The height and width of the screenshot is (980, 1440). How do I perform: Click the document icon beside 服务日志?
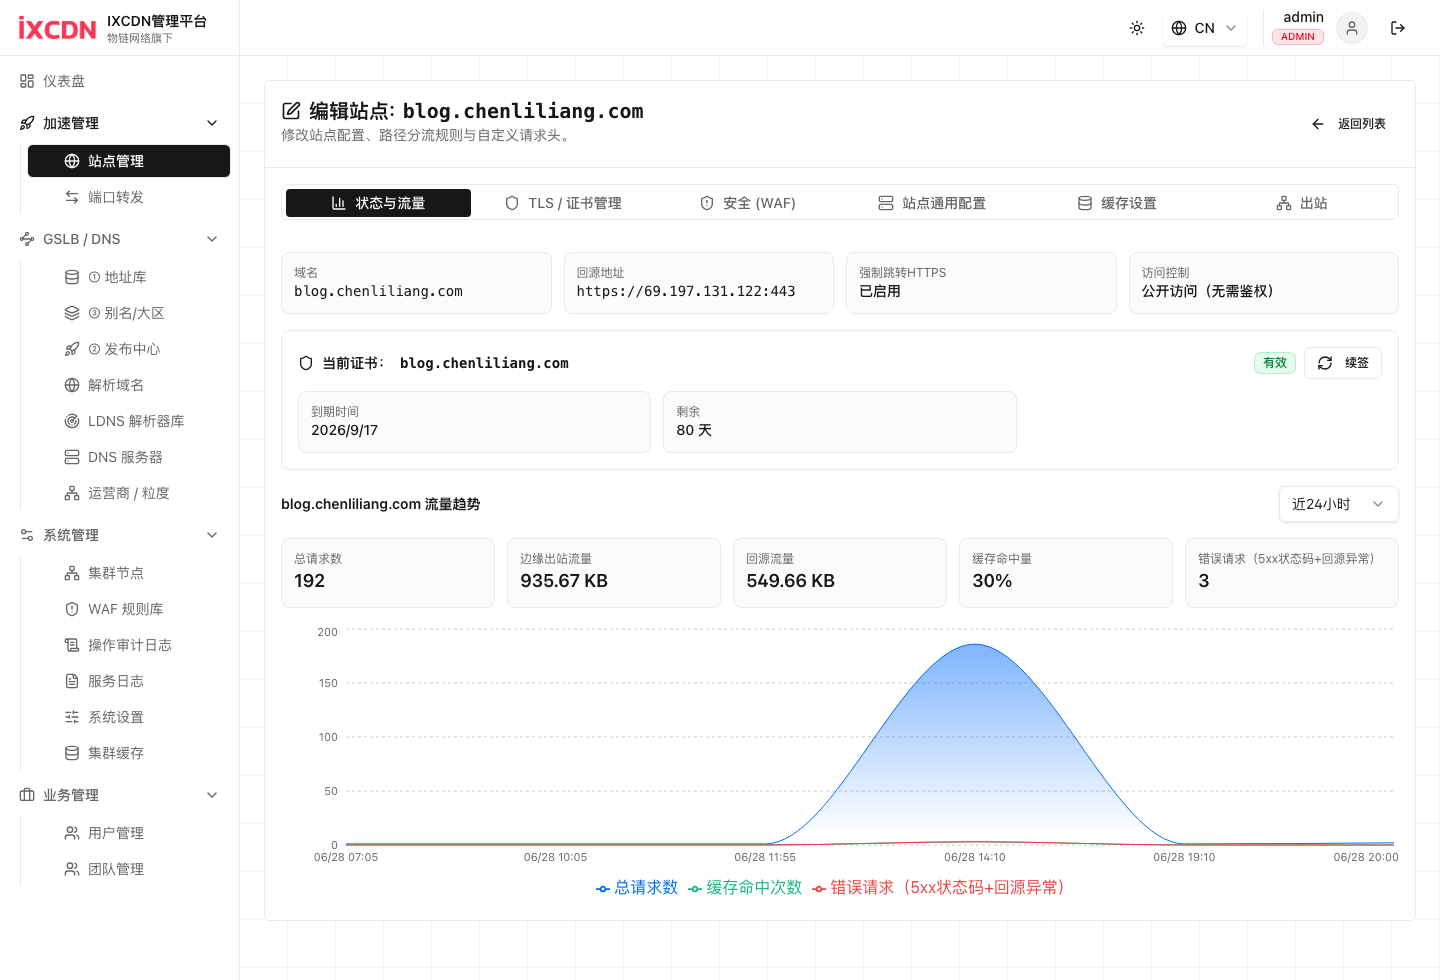[72, 681]
